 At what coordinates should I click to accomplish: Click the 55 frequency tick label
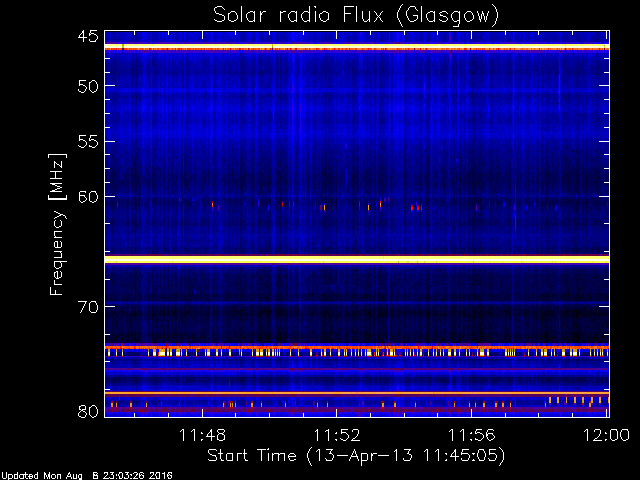click(x=88, y=142)
